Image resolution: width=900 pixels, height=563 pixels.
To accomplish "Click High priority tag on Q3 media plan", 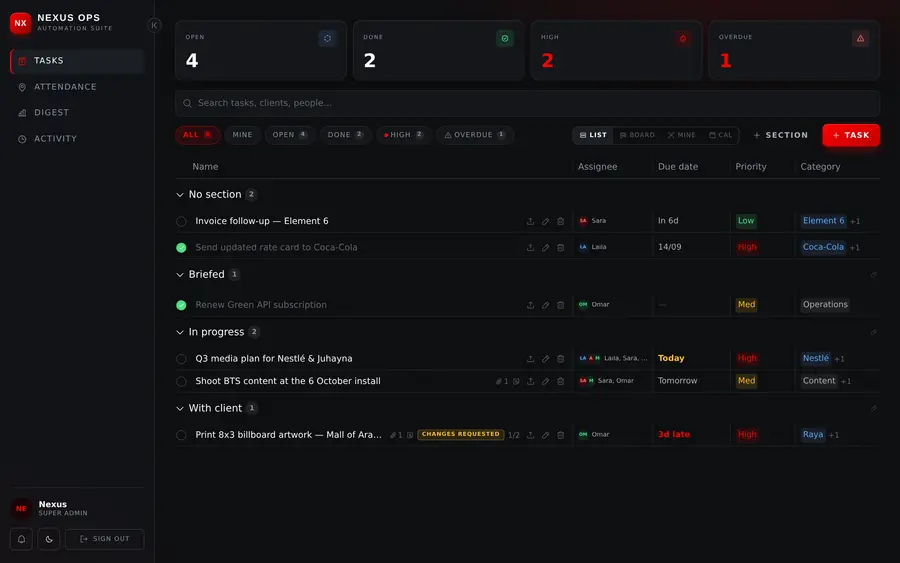I will point(747,358).
